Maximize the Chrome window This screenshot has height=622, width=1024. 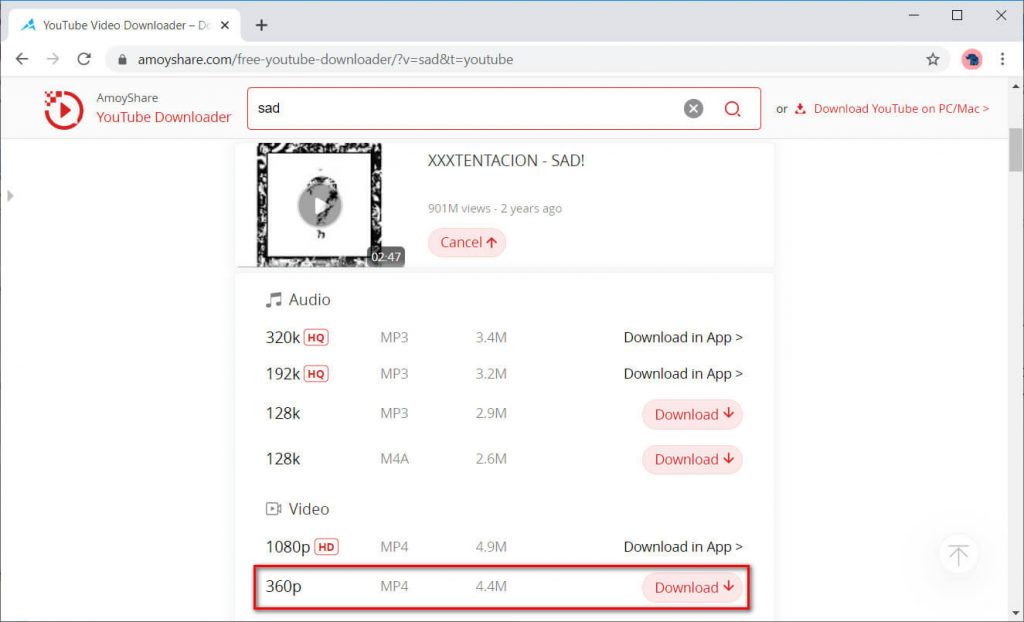pos(957,15)
